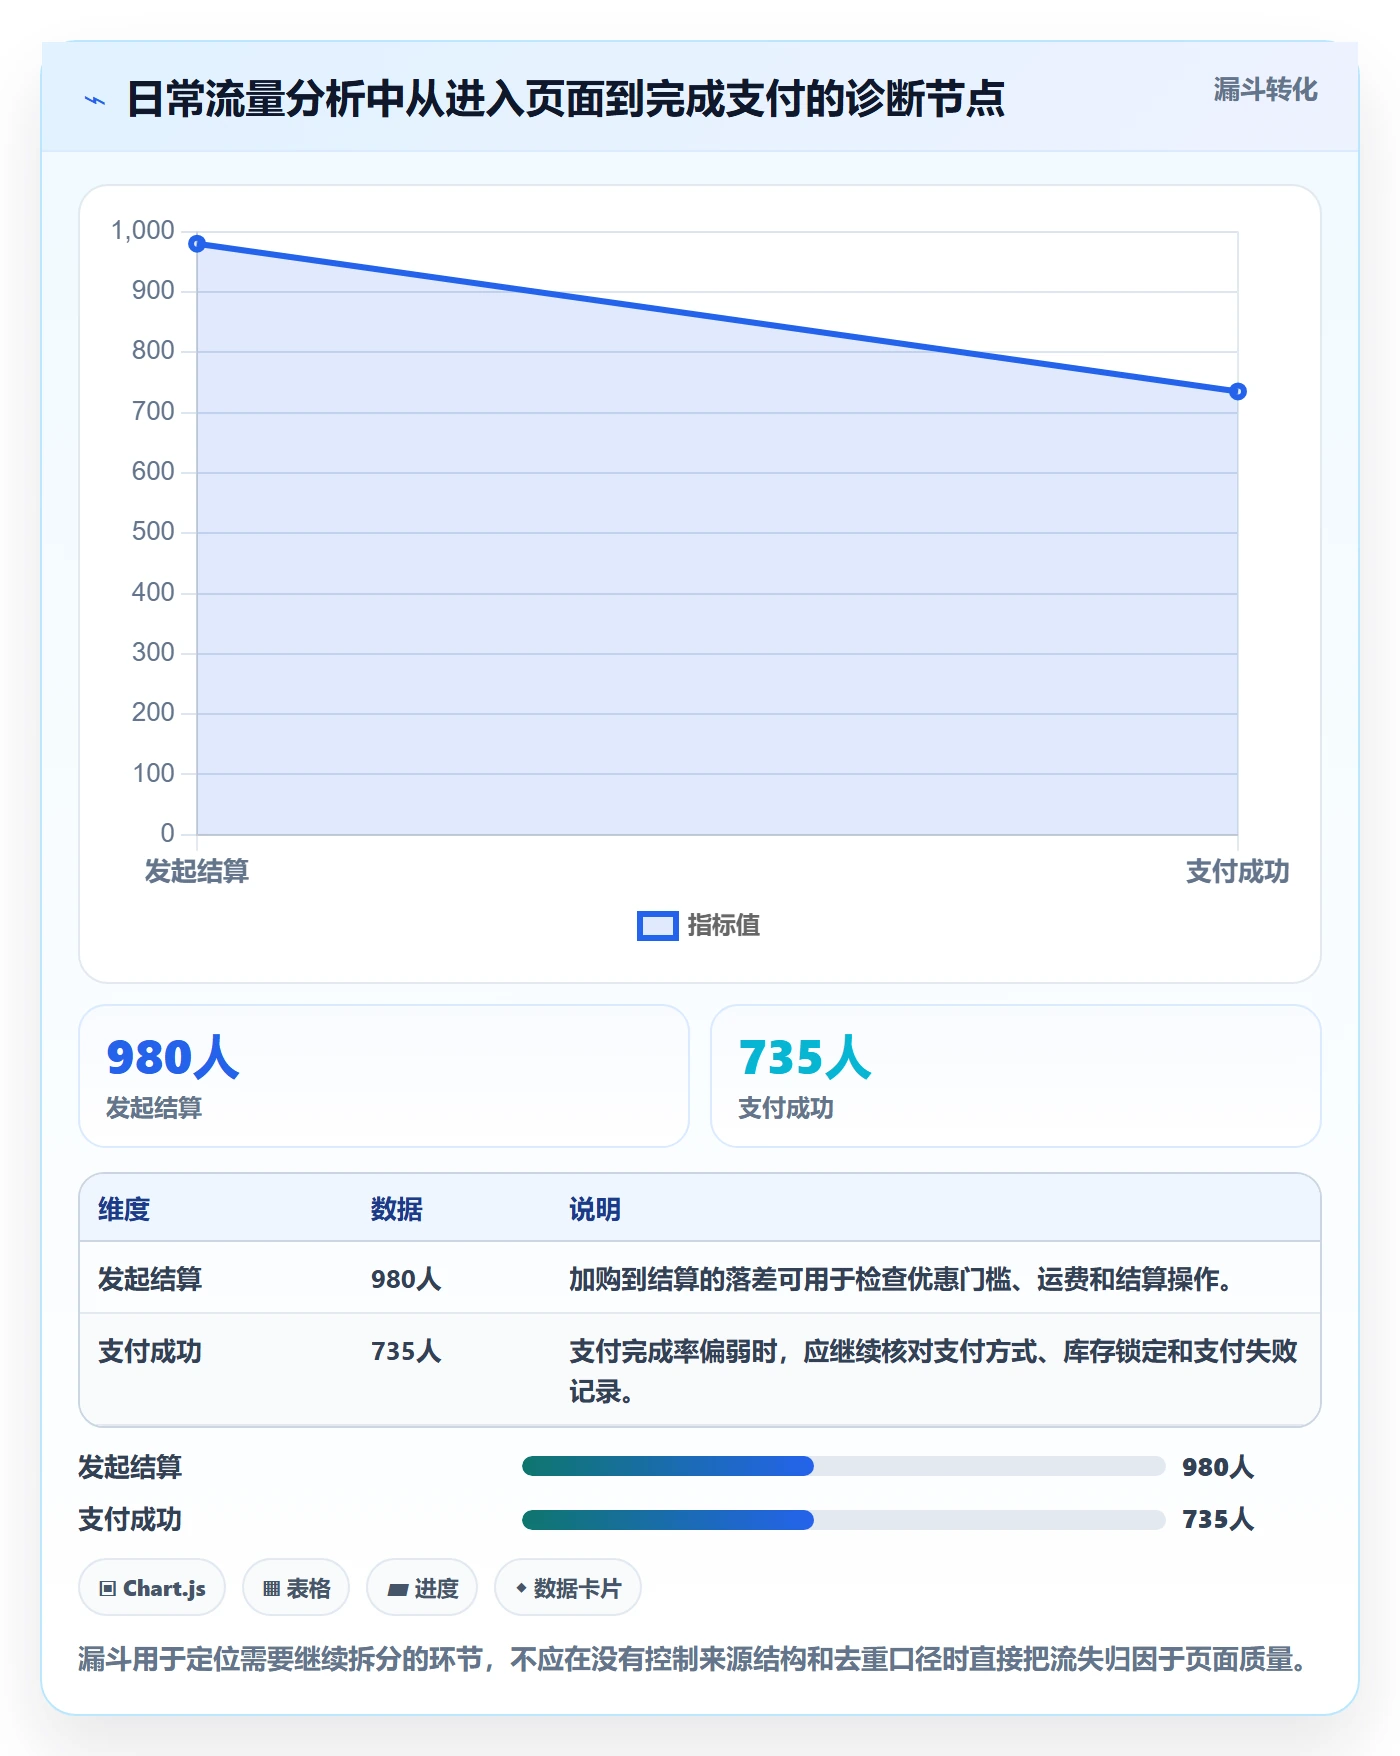Click the description starting with 加购到结算的落差
This screenshot has height=1756, width=1400.
905,1279
